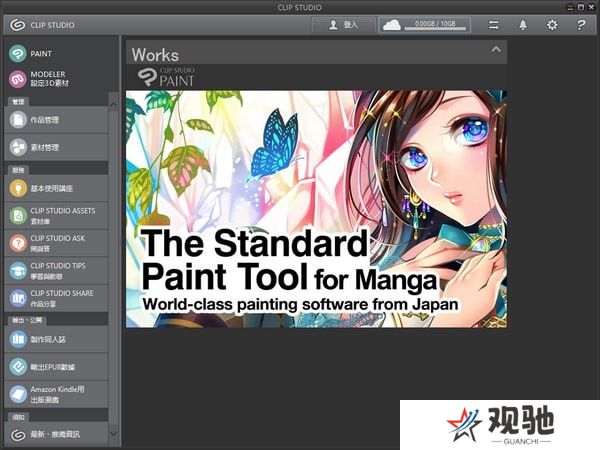Open Amazon Kindle publishing item
The height and width of the screenshot is (450, 600).
click(56, 394)
